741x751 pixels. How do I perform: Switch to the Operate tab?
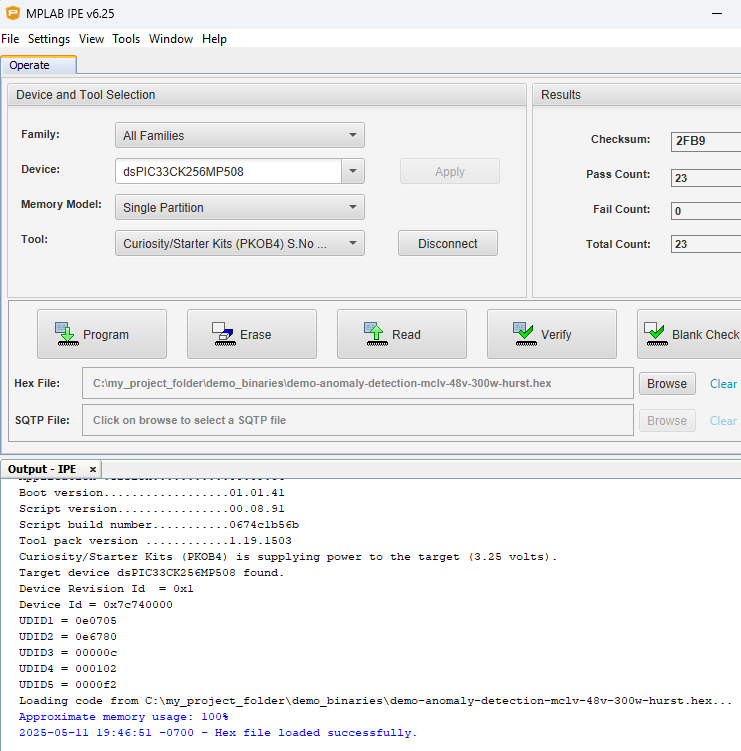click(x=30, y=65)
